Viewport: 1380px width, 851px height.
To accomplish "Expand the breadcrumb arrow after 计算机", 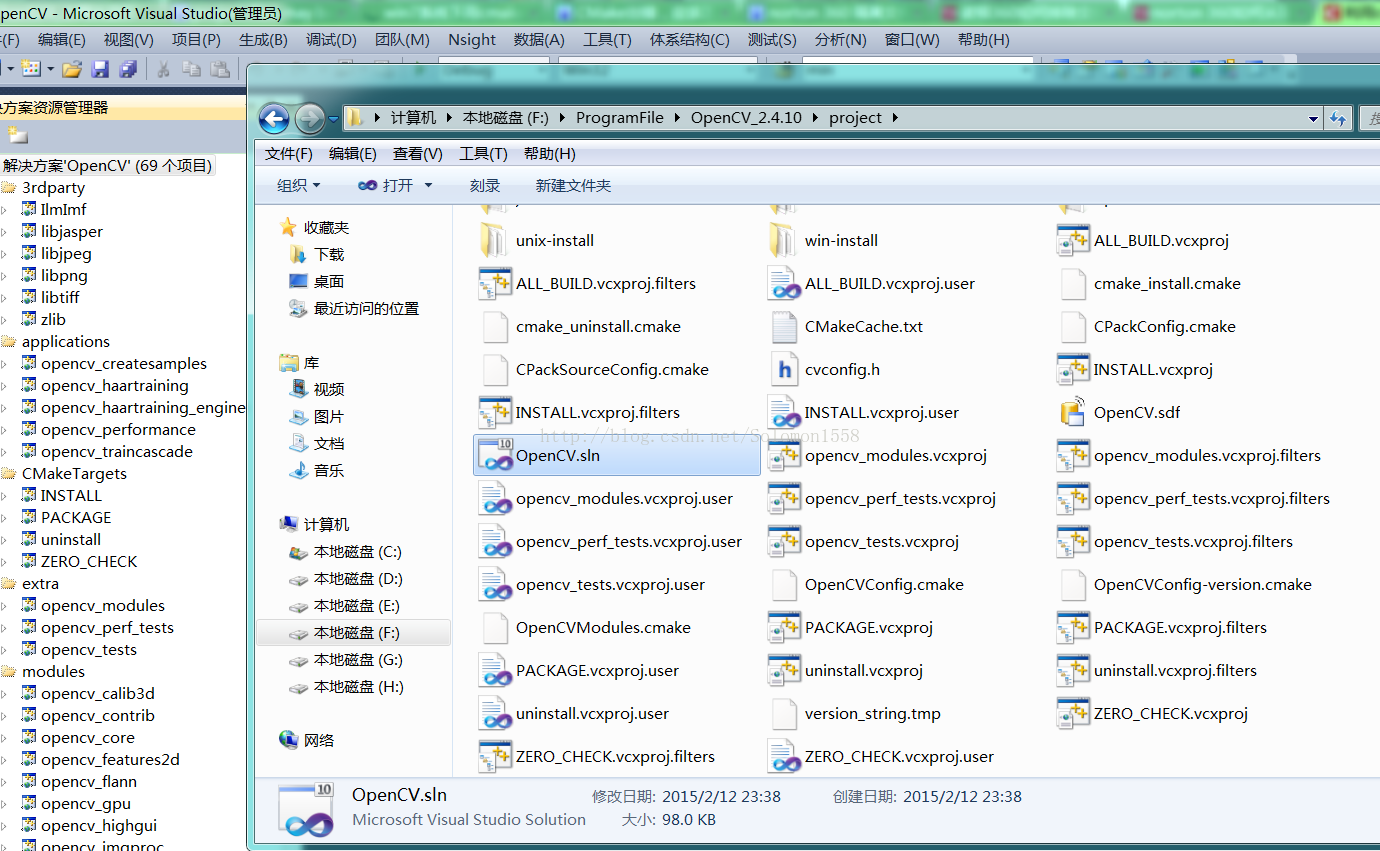I will click(449, 118).
